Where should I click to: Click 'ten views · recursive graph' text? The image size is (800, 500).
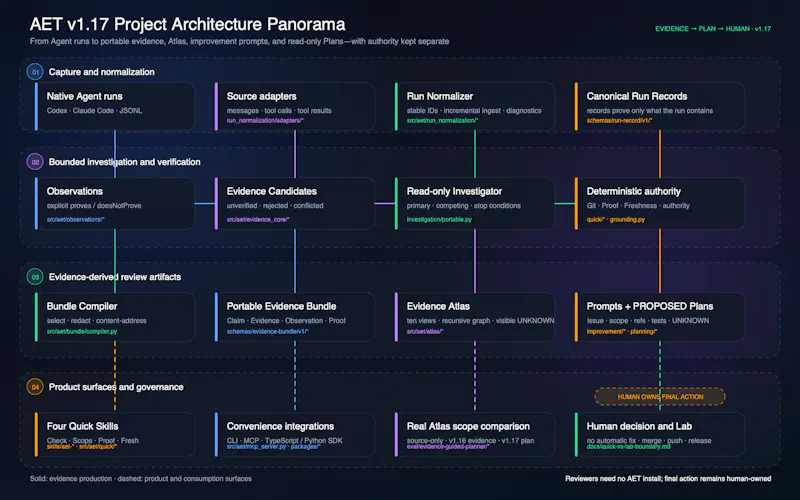coord(448,321)
